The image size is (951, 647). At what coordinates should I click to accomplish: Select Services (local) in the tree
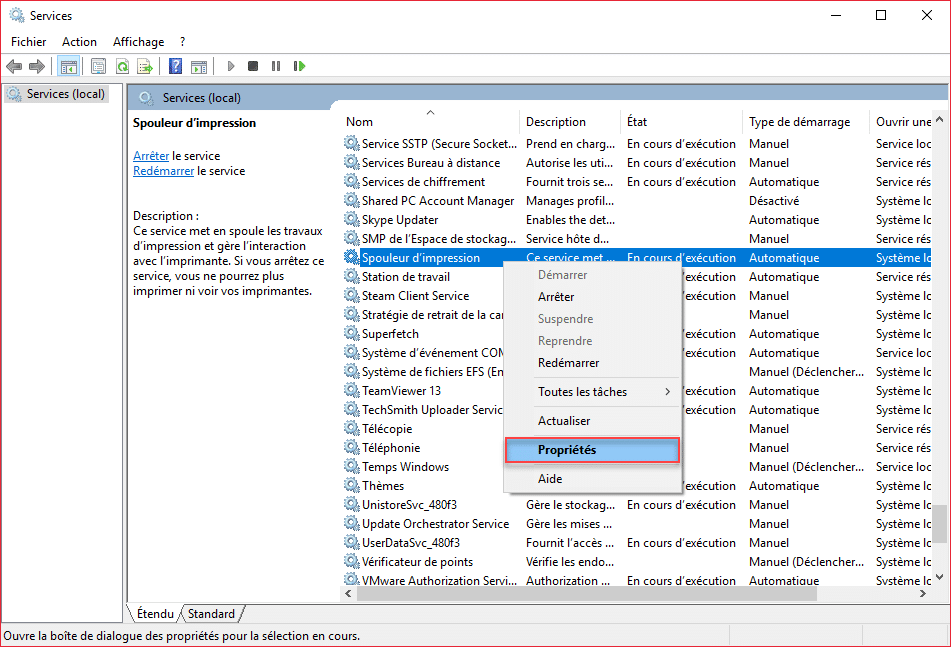click(x=57, y=94)
